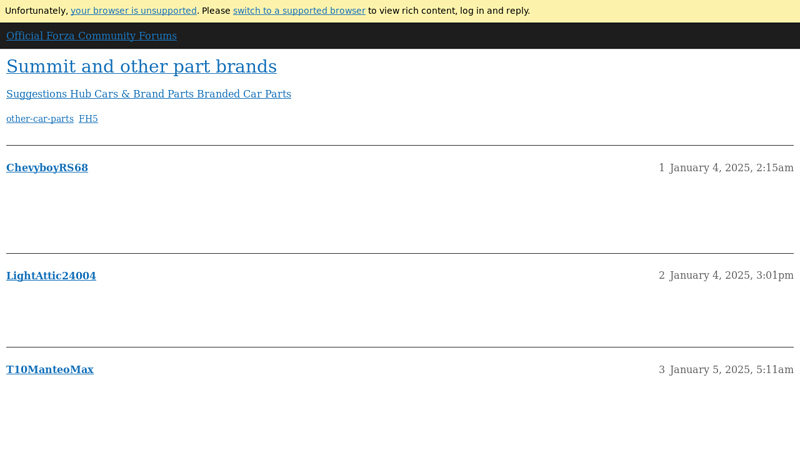Click post number 1 beside ChevyboyRS68's date
Screen dimensions: 800x450
(661, 168)
